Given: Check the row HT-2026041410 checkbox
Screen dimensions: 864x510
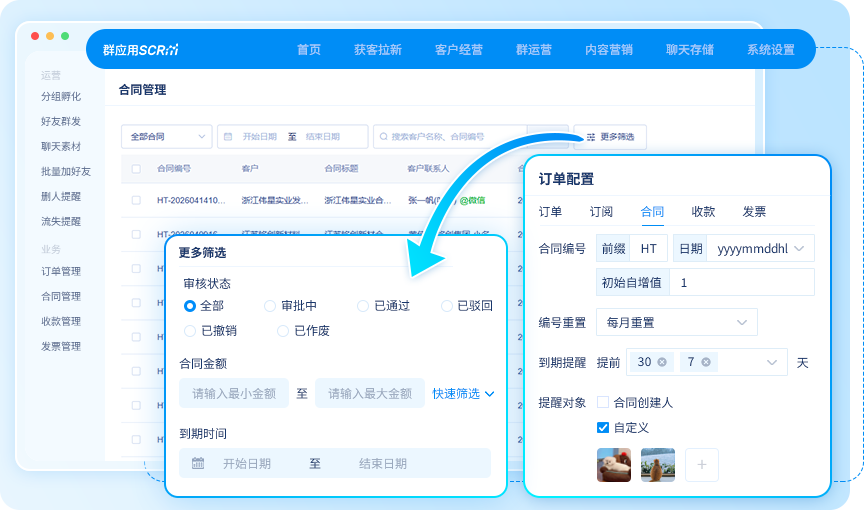Looking at the screenshot, I should [x=136, y=200].
